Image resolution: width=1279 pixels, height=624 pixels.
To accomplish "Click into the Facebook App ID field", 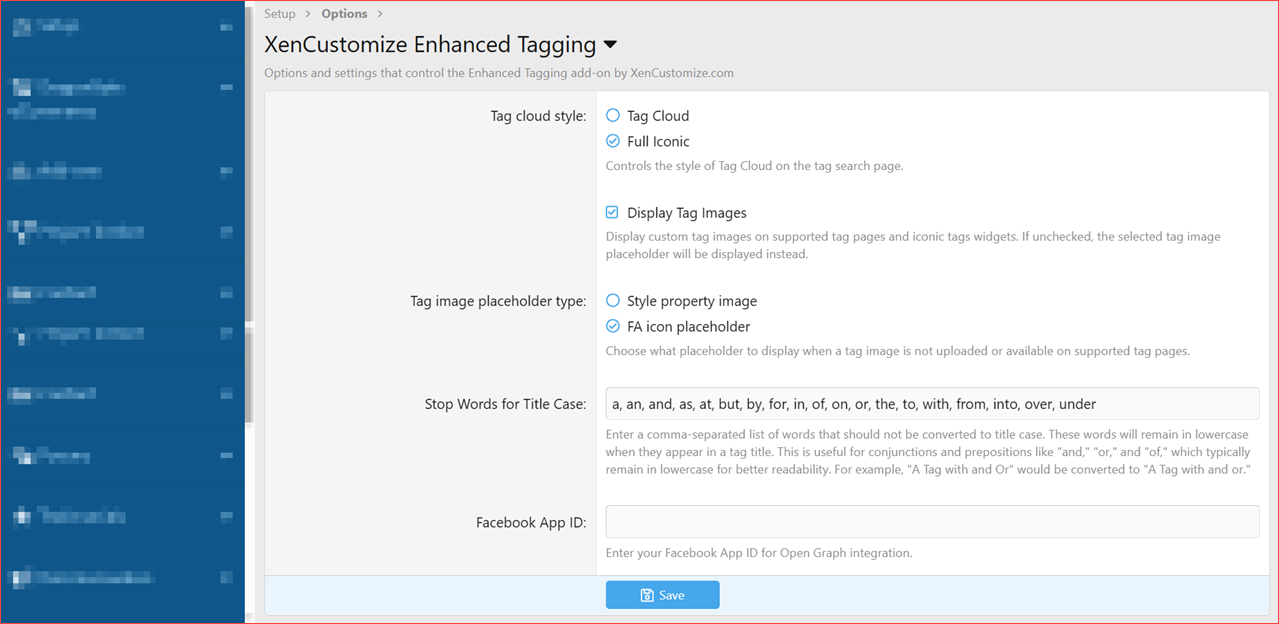I will [x=931, y=520].
